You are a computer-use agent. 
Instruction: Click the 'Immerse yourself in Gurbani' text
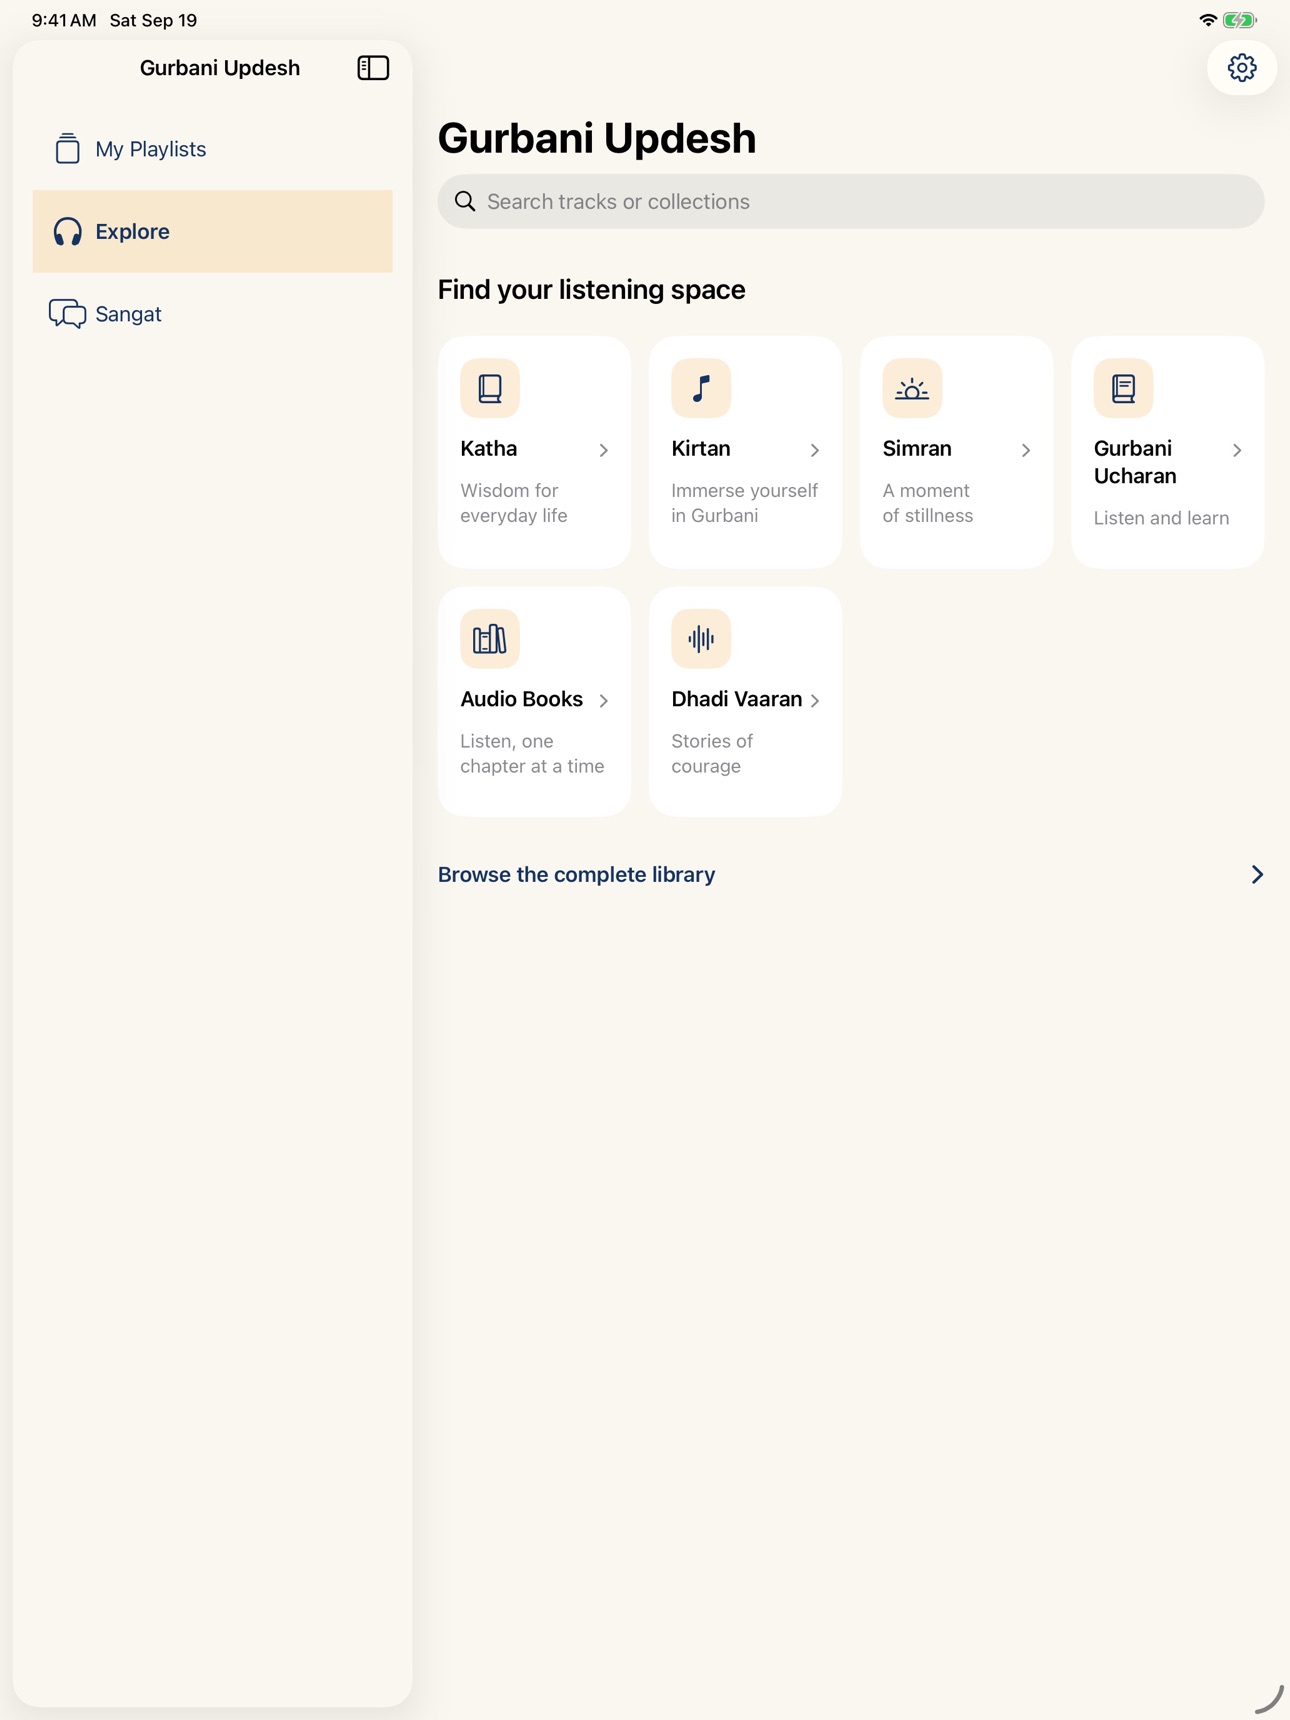(x=745, y=503)
